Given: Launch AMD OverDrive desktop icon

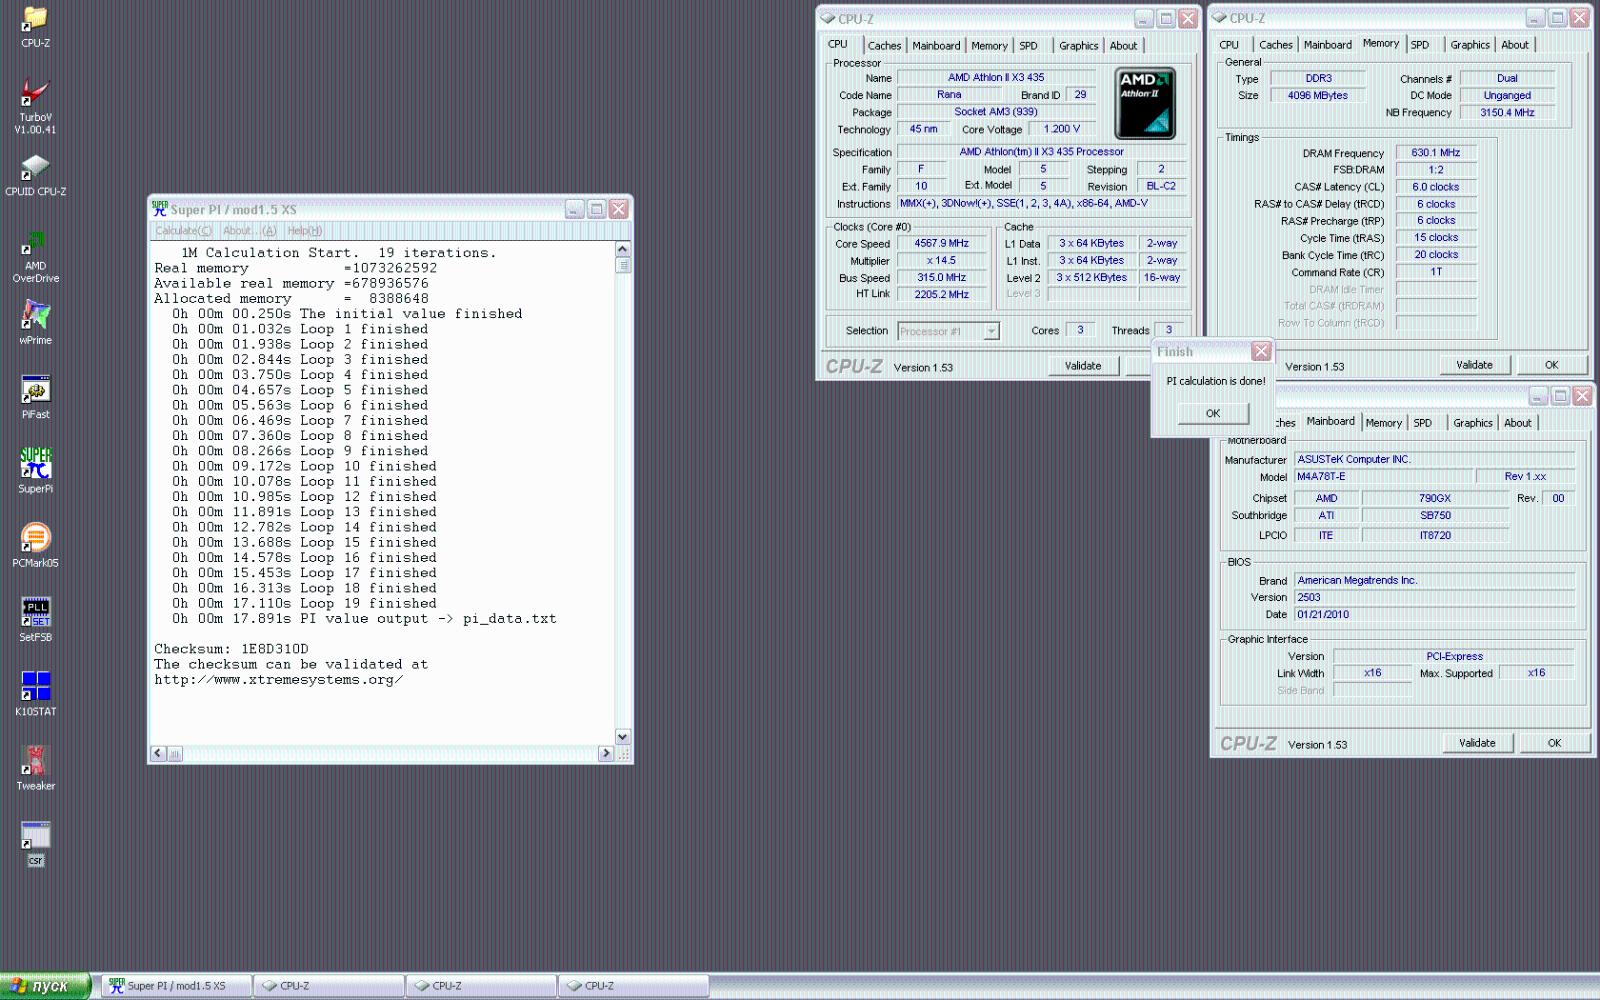Looking at the screenshot, I should point(35,256).
